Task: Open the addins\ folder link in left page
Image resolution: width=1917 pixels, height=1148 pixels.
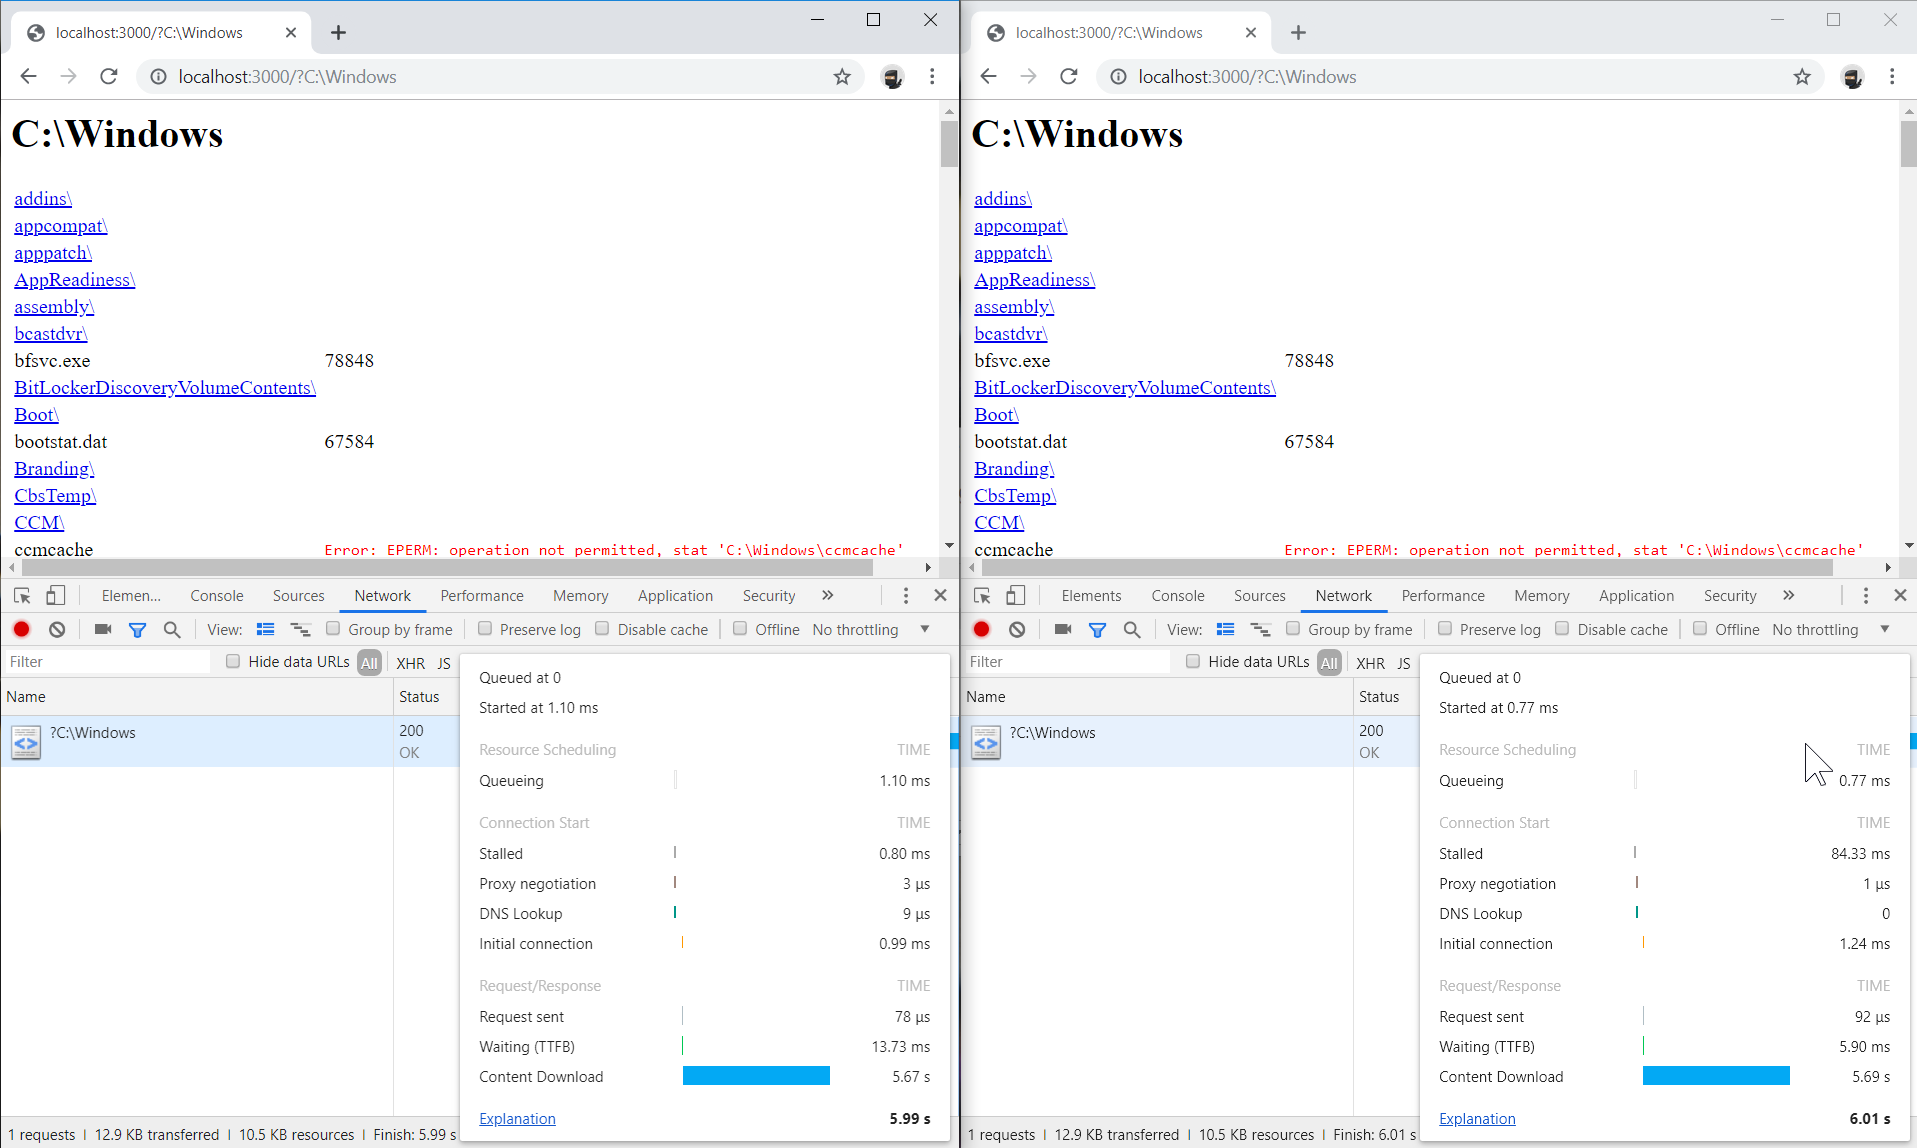Action: pos(43,198)
